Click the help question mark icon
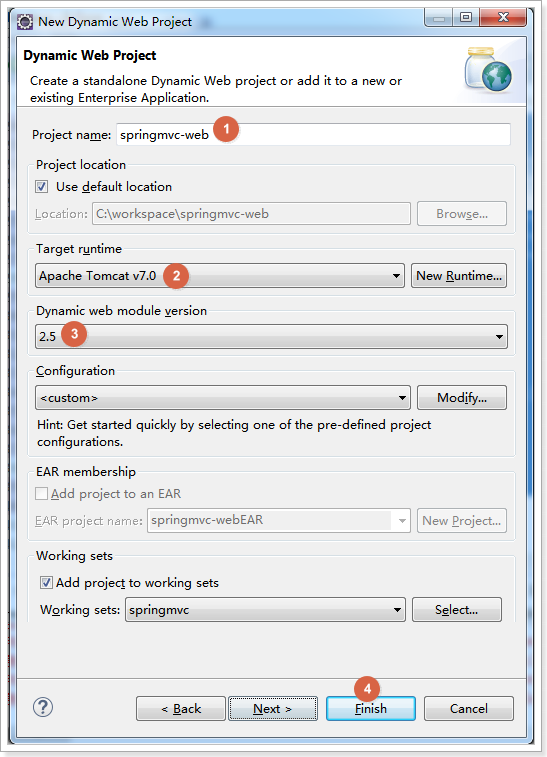Viewport: 547px width, 757px height. (43, 708)
